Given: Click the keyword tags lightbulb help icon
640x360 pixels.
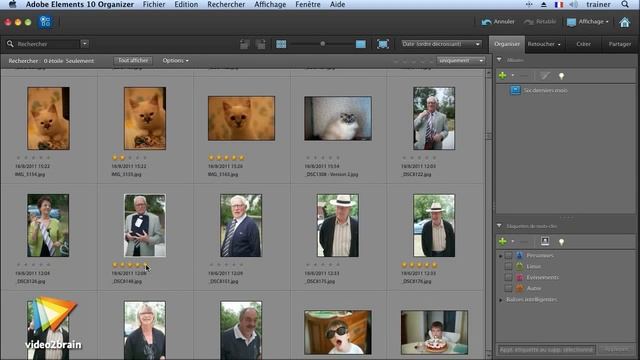Looking at the screenshot, I should [x=562, y=242].
